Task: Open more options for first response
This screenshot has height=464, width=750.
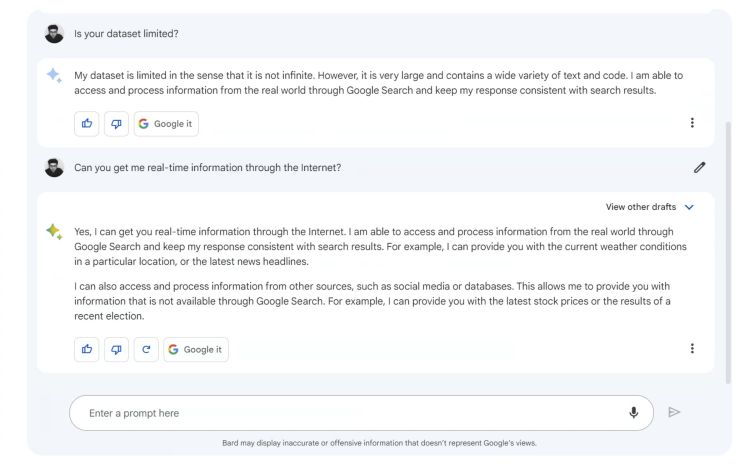Action: tap(692, 123)
